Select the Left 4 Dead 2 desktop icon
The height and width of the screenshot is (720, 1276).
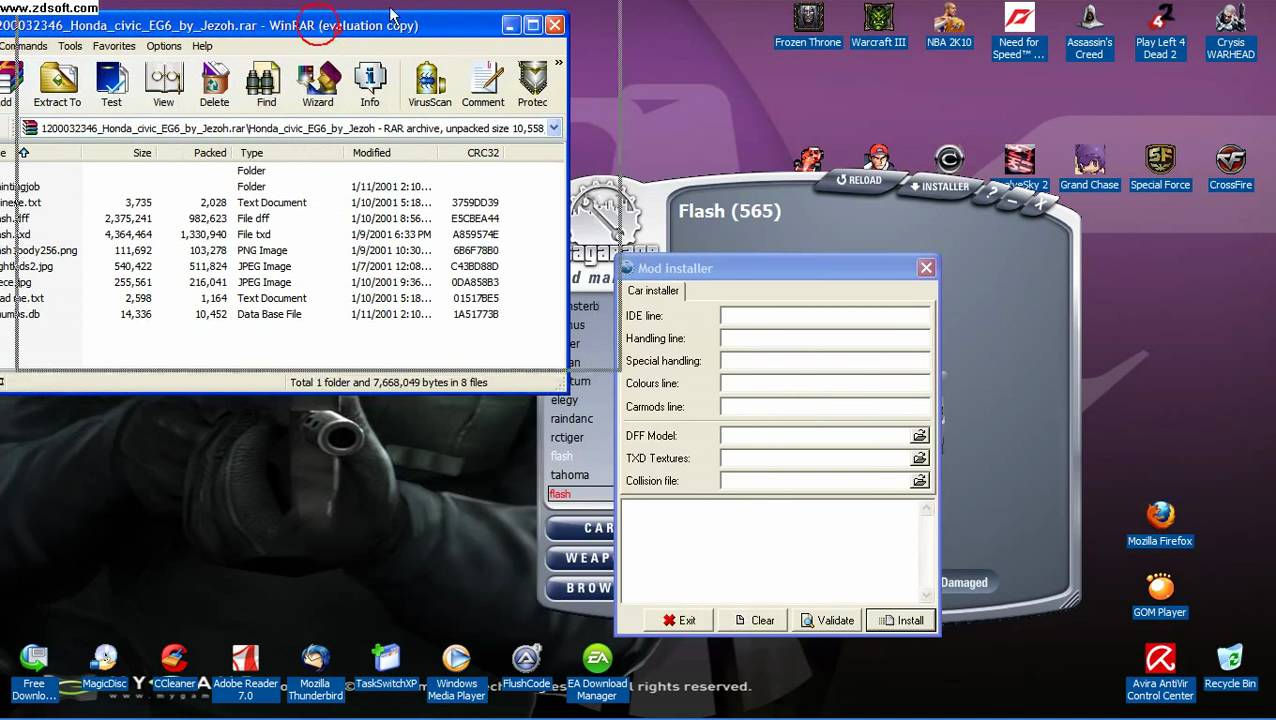(x=1160, y=32)
